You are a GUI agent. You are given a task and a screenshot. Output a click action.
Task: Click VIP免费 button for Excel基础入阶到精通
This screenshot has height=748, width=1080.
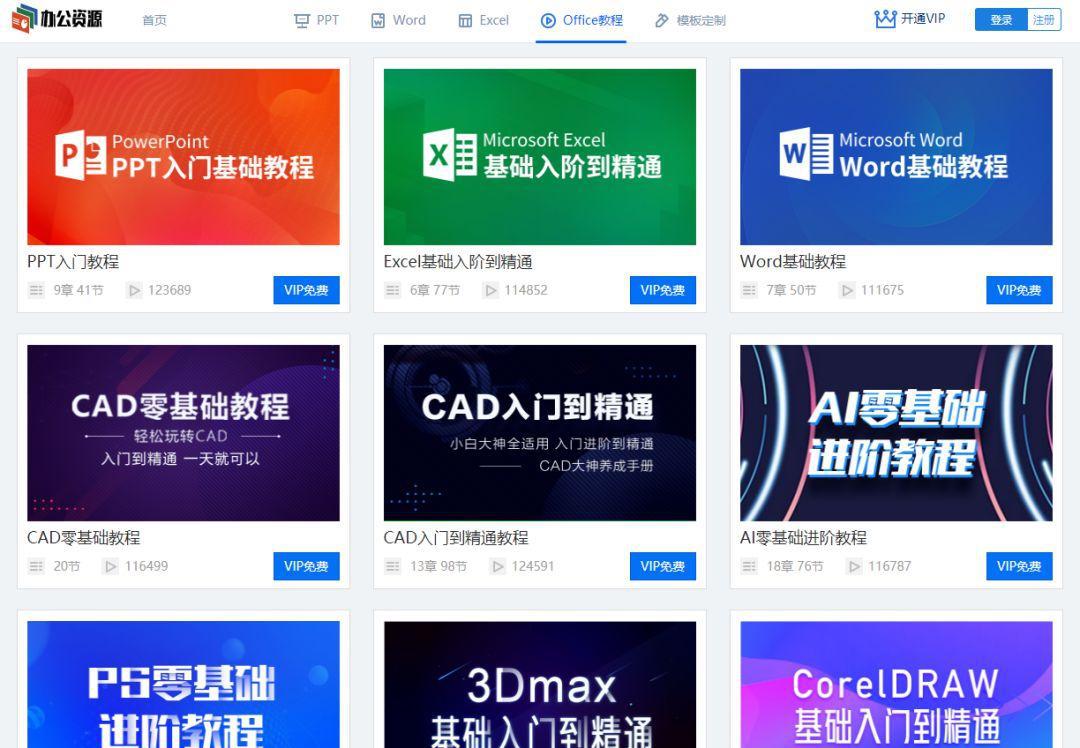tap(663, 290)
